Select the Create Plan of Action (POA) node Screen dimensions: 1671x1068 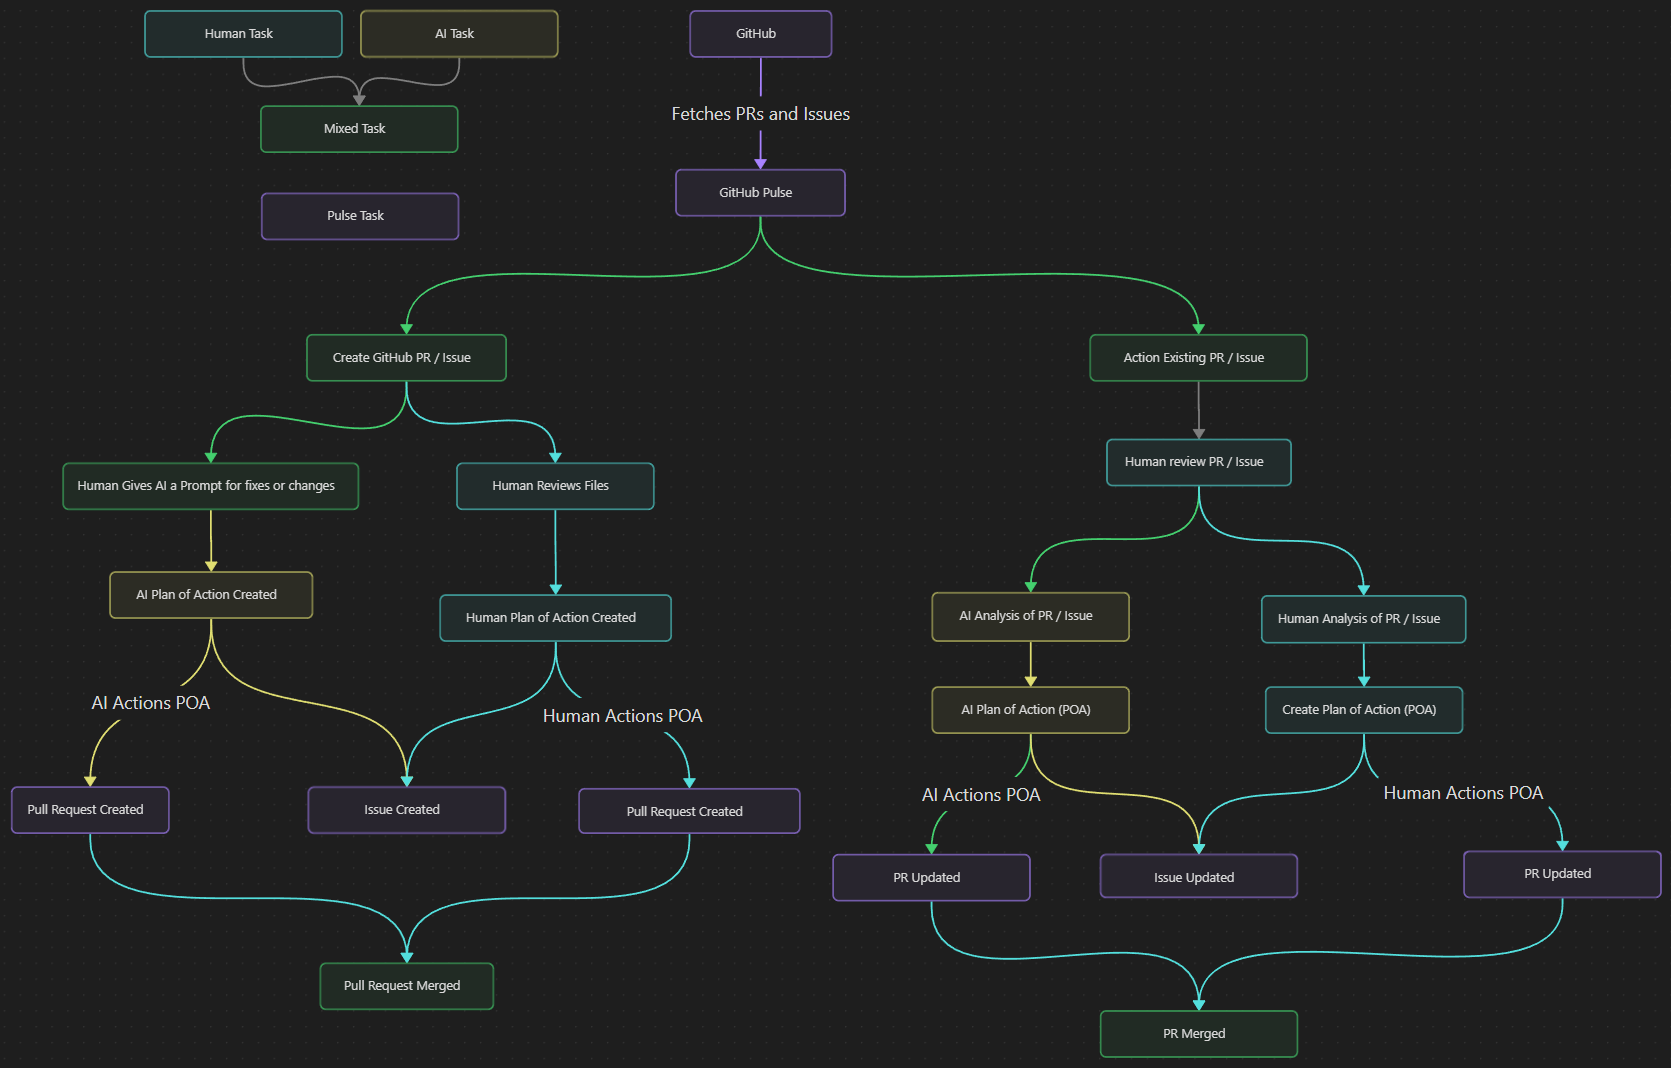(1364, 710)
